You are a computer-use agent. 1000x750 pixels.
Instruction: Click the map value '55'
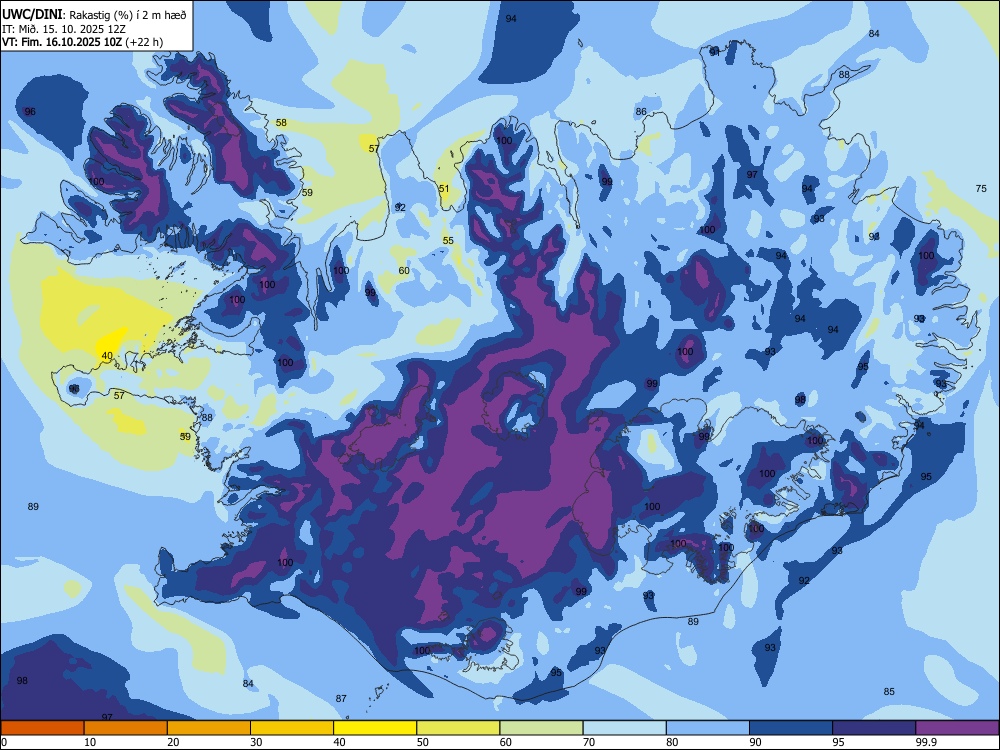(x=448, y=240)
